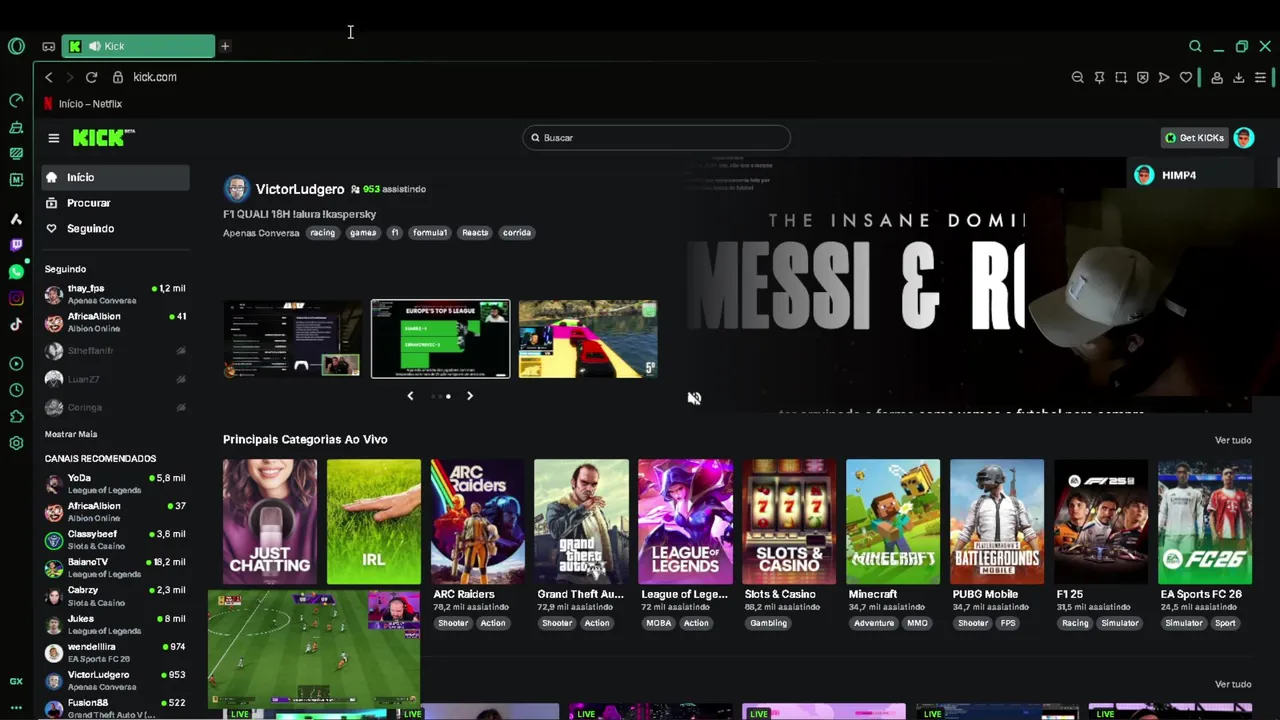Viewport: 1280px width, 720px height.
Task: Click Ver tudo beside Principais Categorias
Action: (x=1233, y=440)
